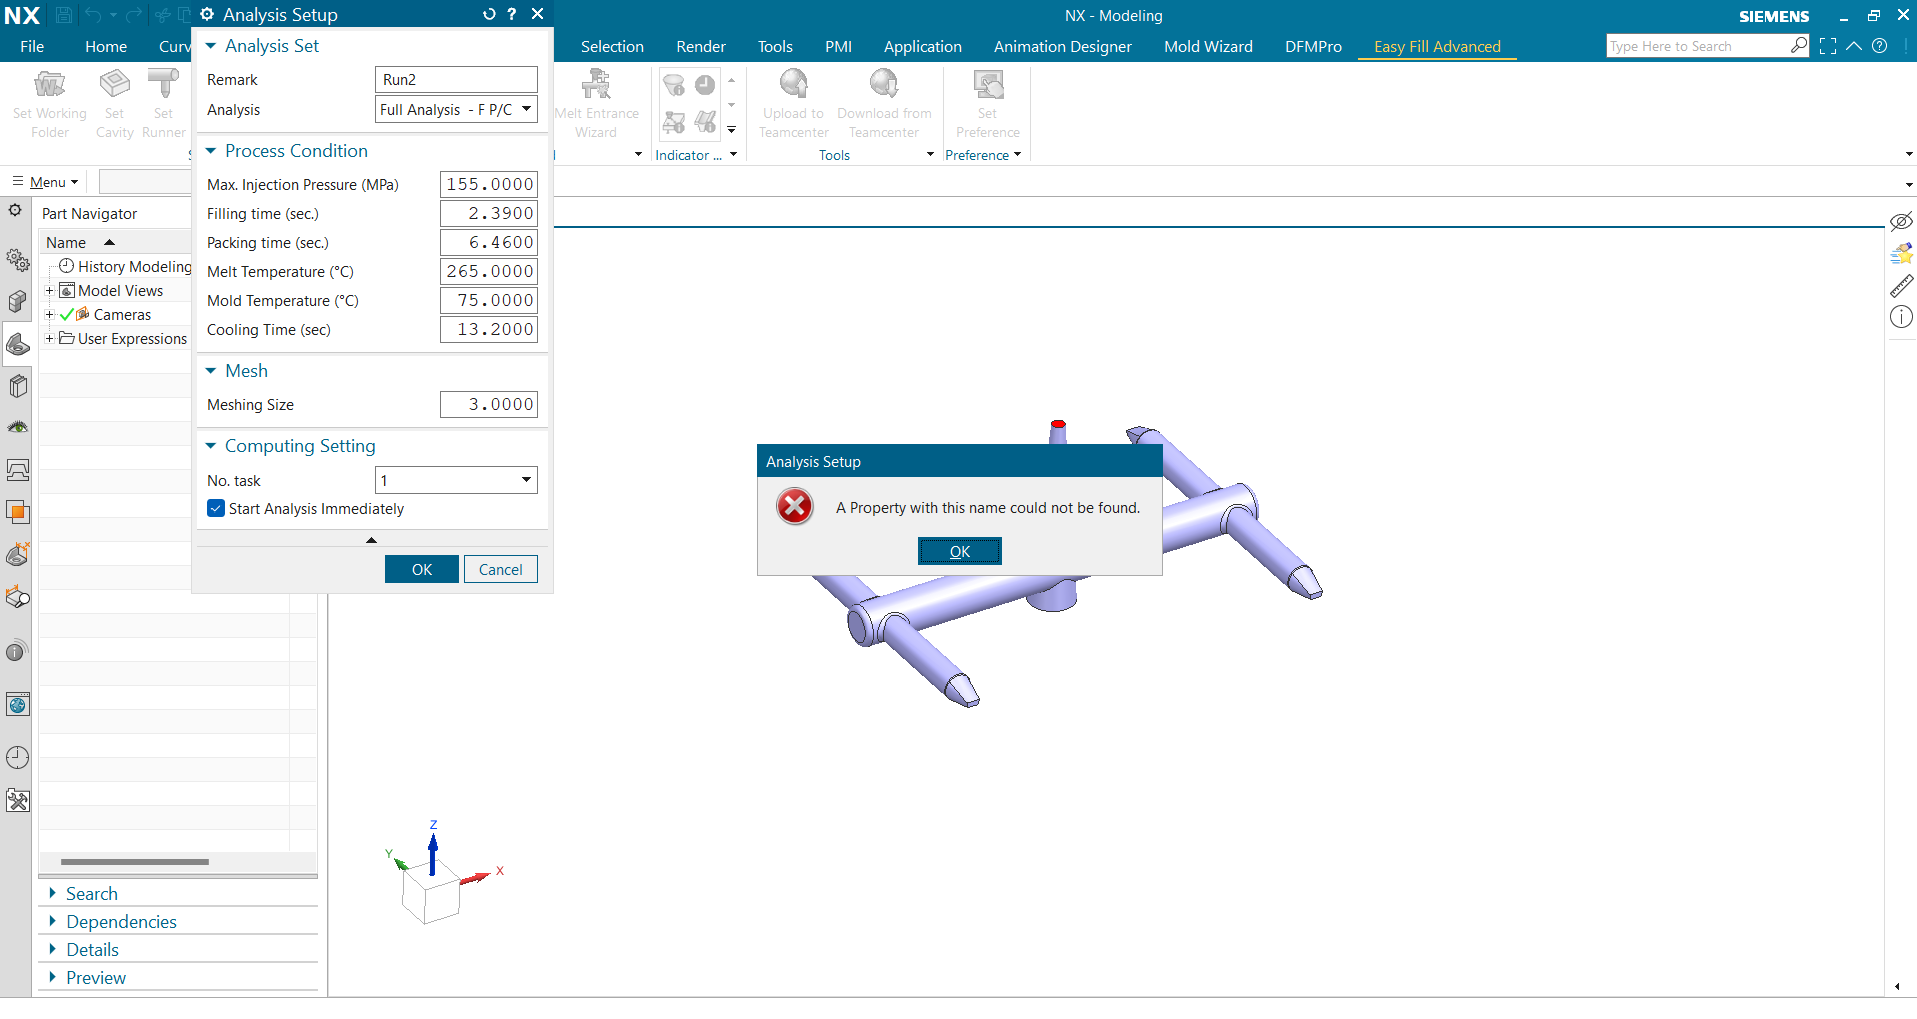Click the measure ruler icon on right edge
Screen dimensions: 1917x1019
(x=1901, y=286)
